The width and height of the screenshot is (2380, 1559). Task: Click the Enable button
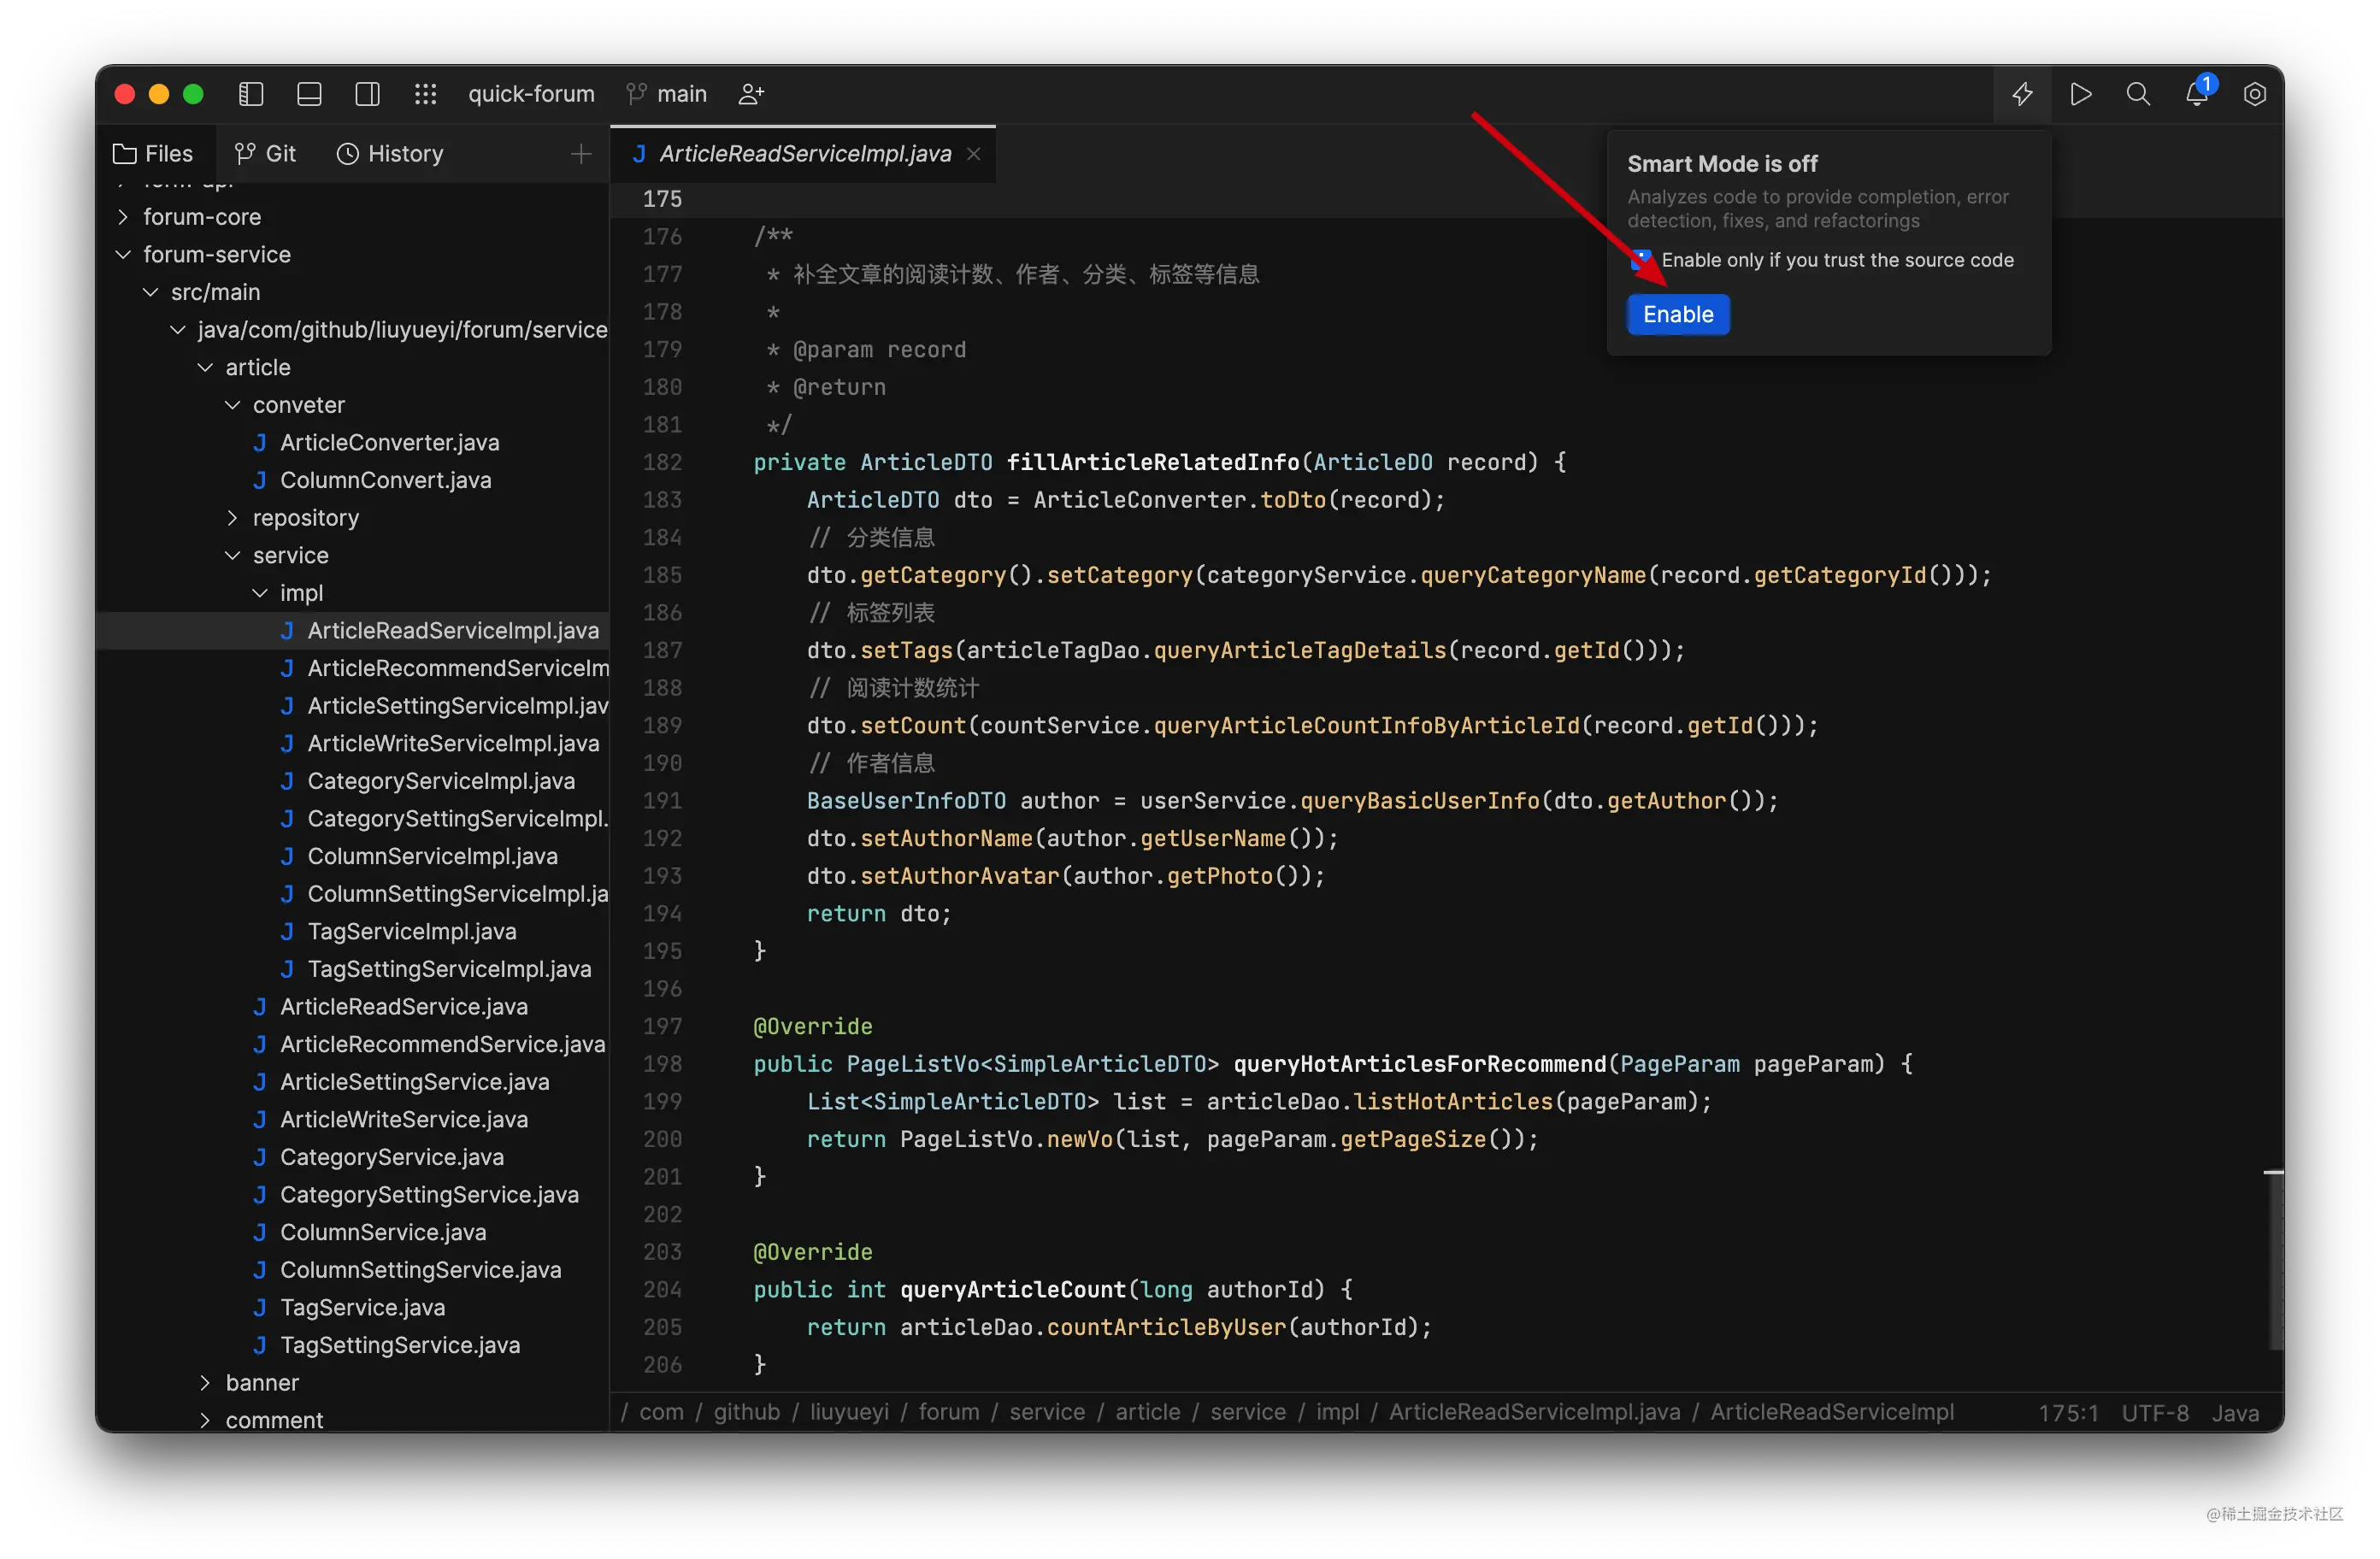(x=1677, y=314)
